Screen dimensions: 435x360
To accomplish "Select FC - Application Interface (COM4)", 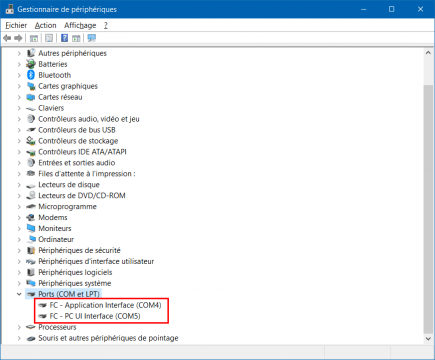I will point(105,305).
